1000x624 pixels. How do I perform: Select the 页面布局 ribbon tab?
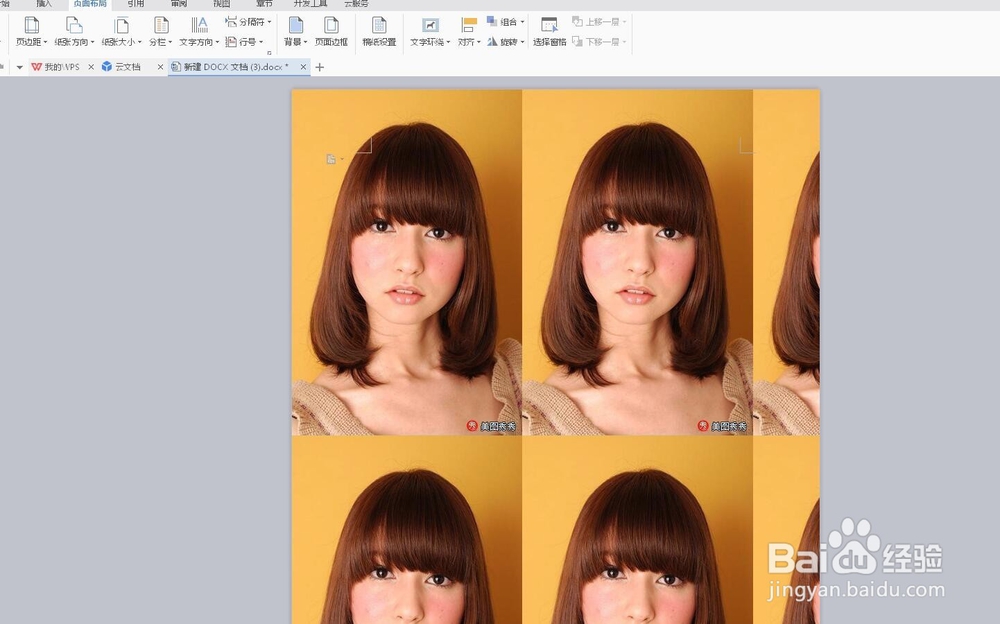pyautogui.click(x=90, y=4)
